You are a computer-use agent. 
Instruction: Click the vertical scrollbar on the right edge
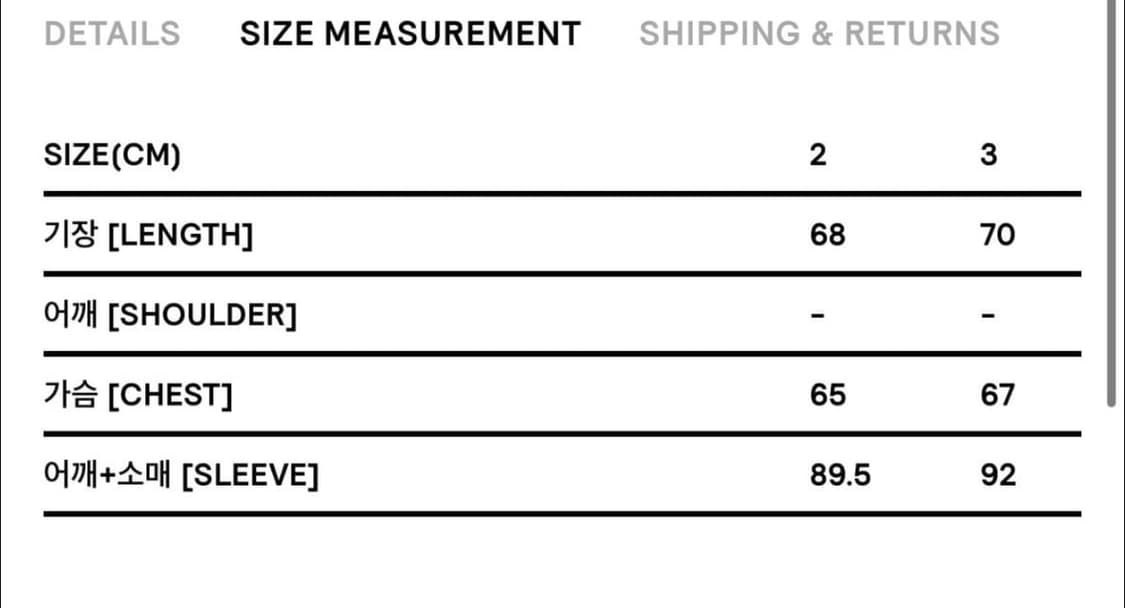(x=1111, y=200)
